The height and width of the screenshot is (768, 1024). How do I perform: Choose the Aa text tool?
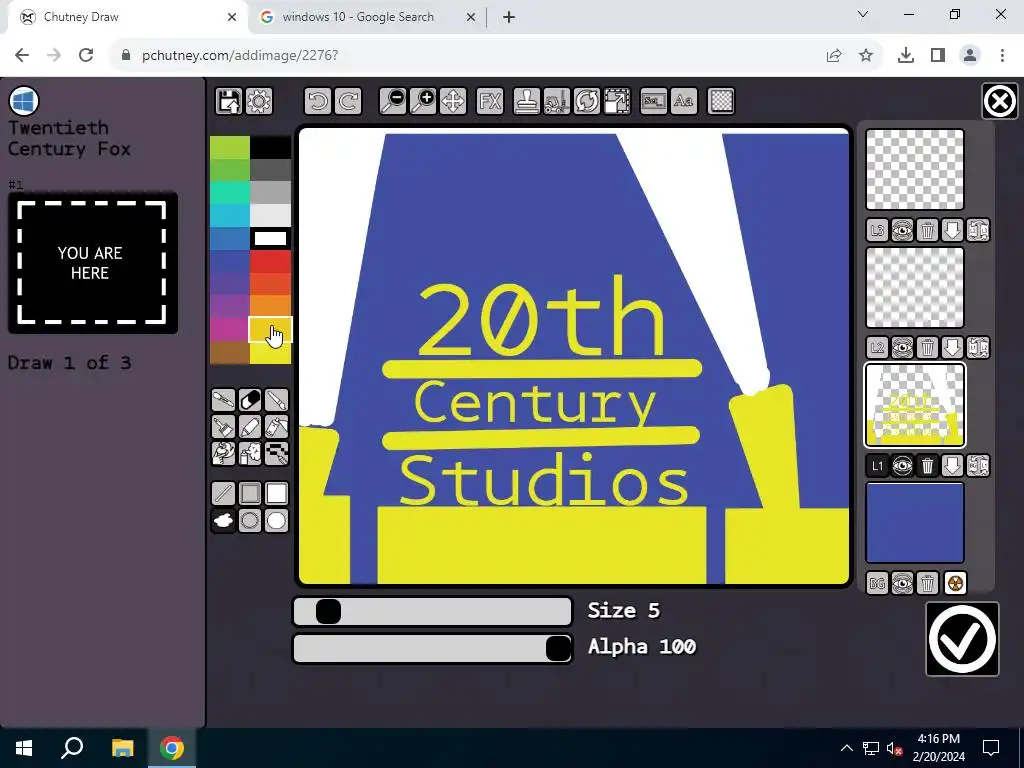(684, 101)
